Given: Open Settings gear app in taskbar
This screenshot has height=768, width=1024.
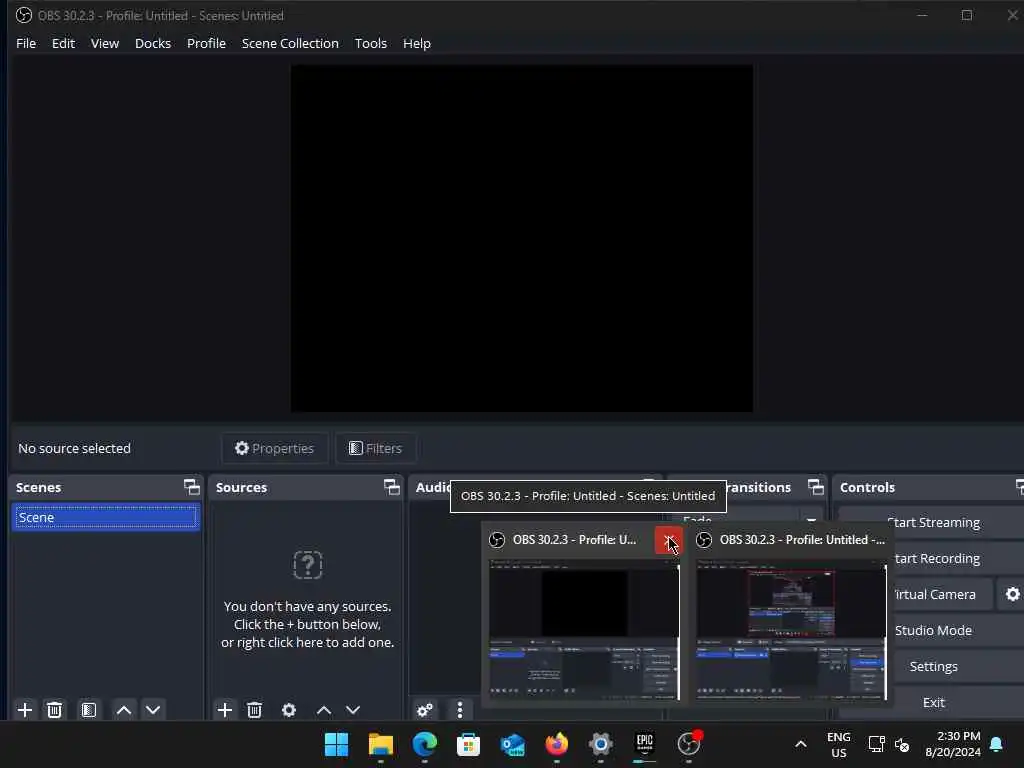Looking at the screenshot, I should click(601, 744).
